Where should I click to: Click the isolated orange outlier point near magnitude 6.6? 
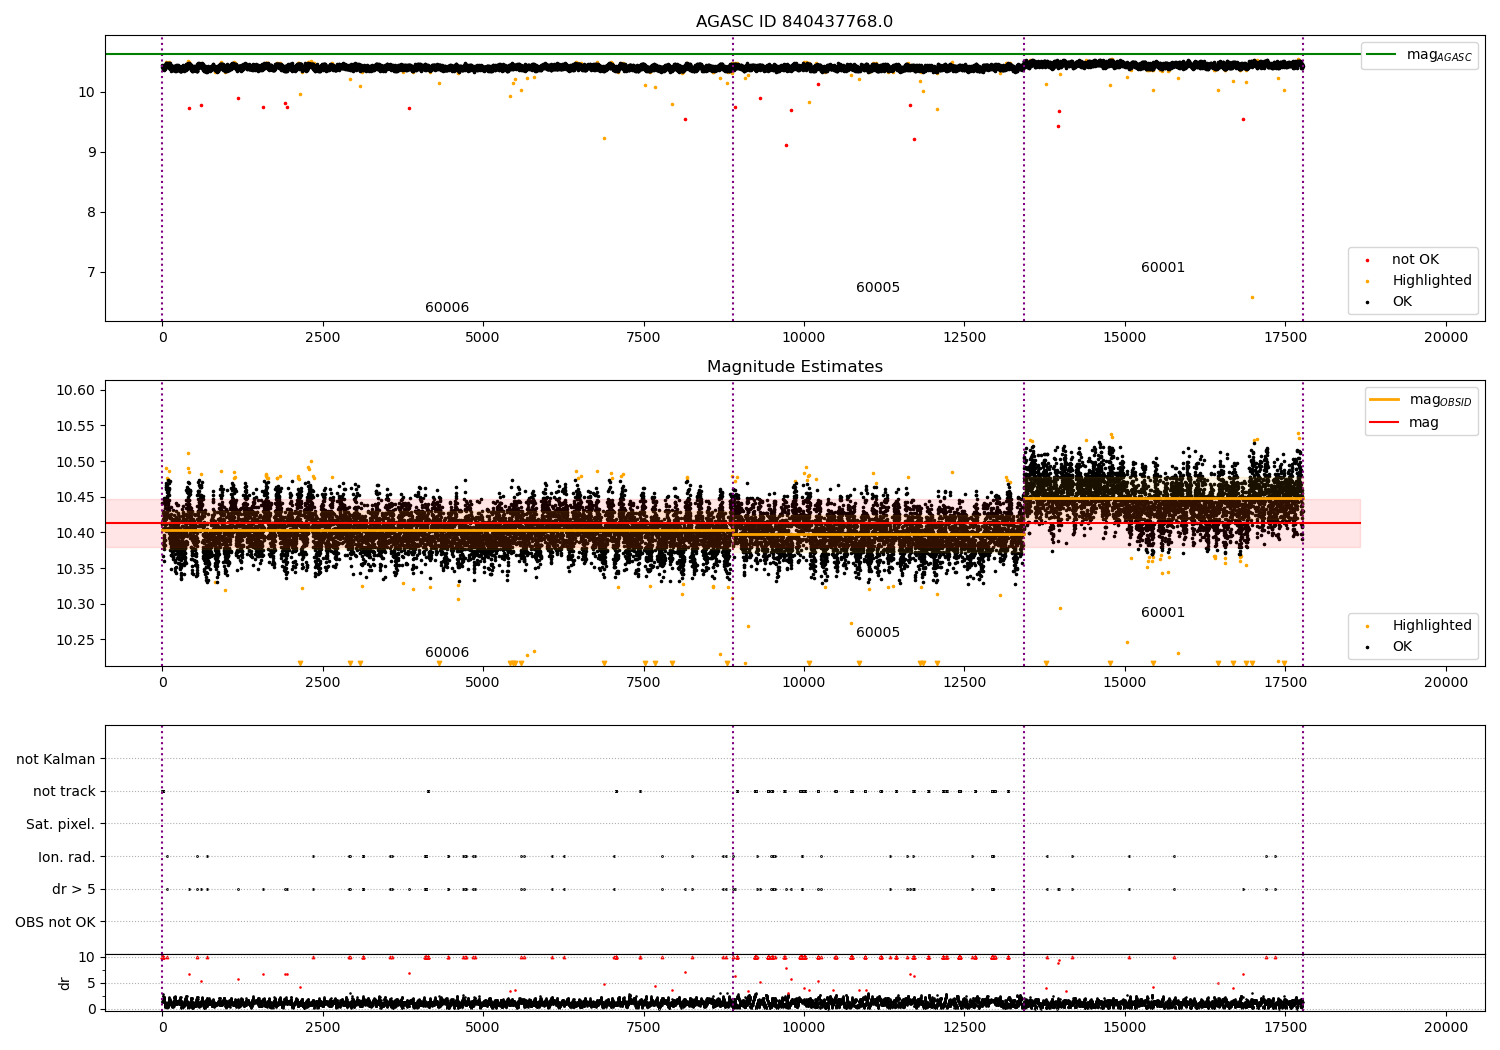click(1251, 297)
